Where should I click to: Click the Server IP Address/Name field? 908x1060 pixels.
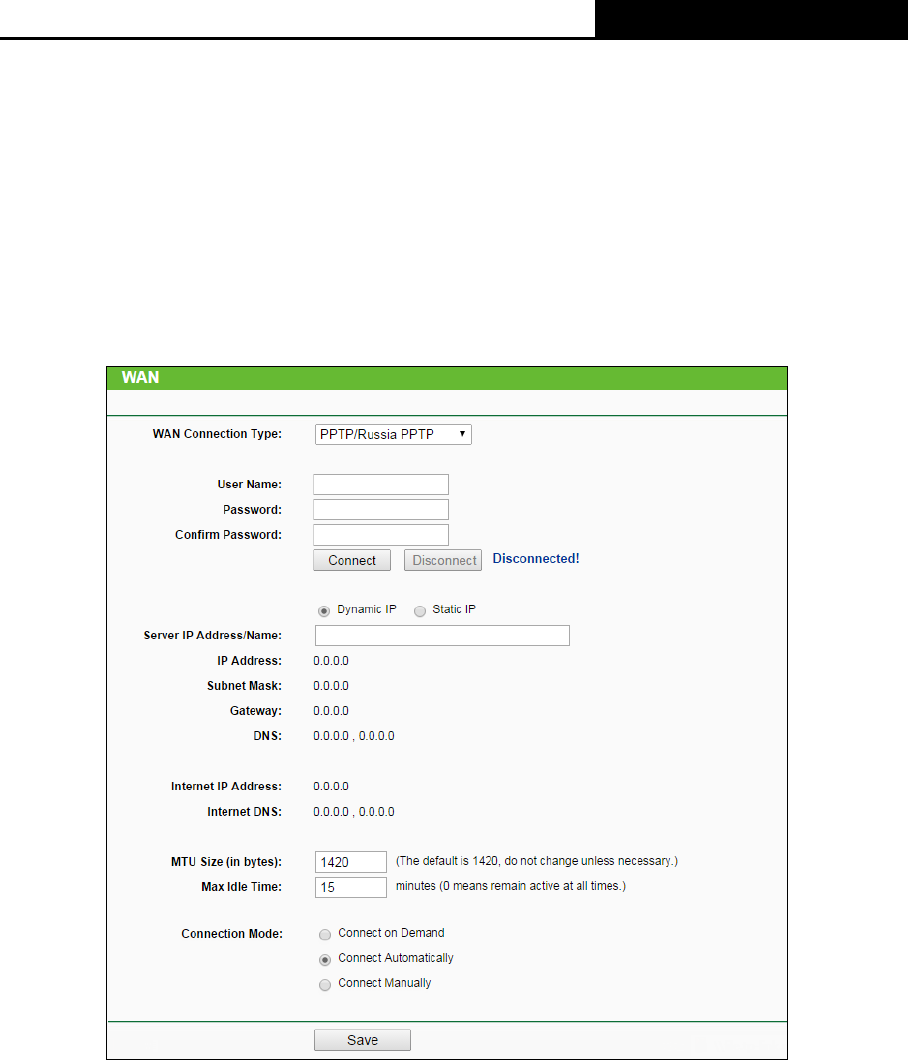coord(442,635)
